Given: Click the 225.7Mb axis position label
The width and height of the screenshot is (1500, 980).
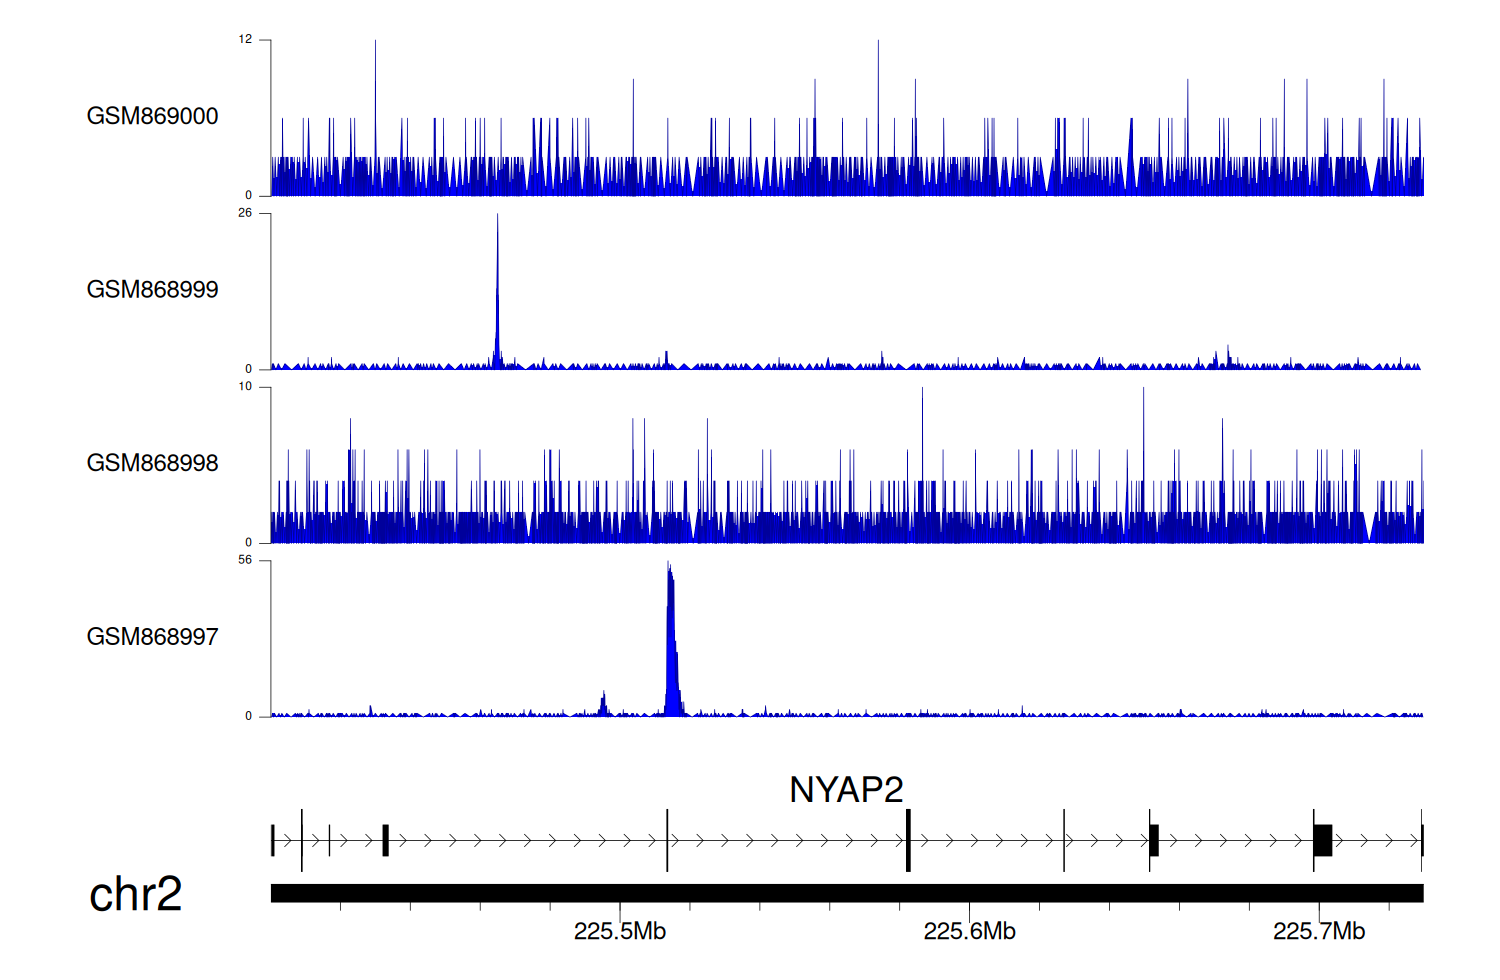Looking at the screenshot, I should coord(1318,932).
